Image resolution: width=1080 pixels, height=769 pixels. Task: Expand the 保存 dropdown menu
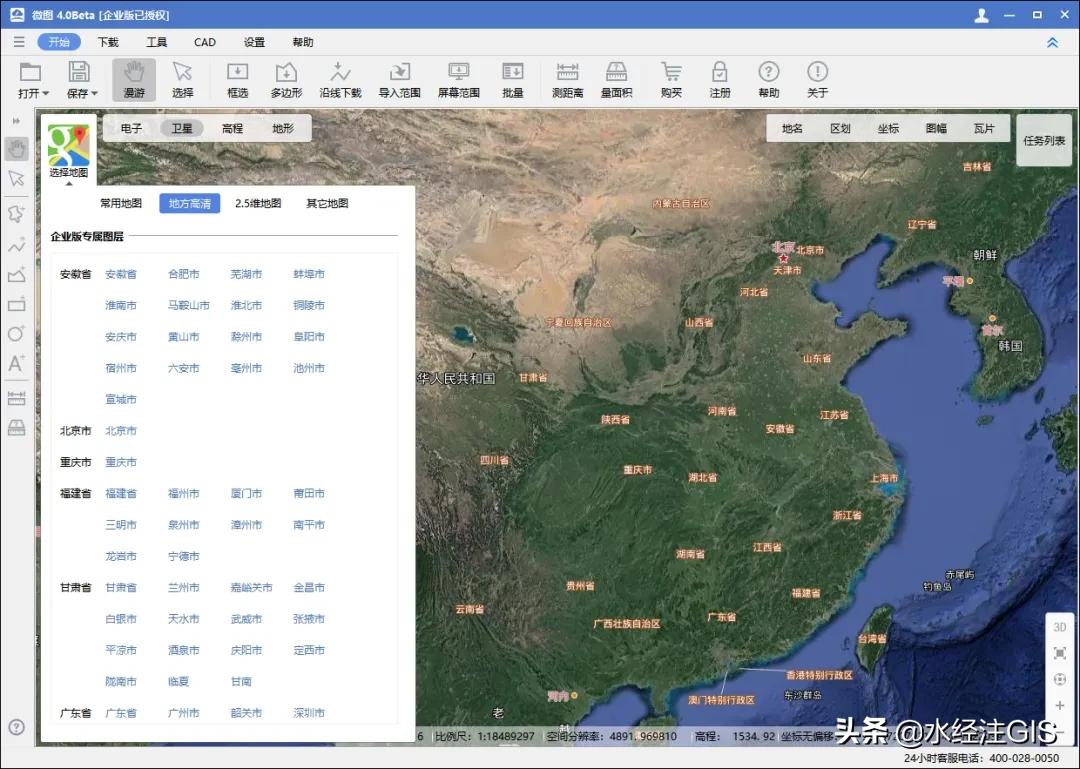94,94
